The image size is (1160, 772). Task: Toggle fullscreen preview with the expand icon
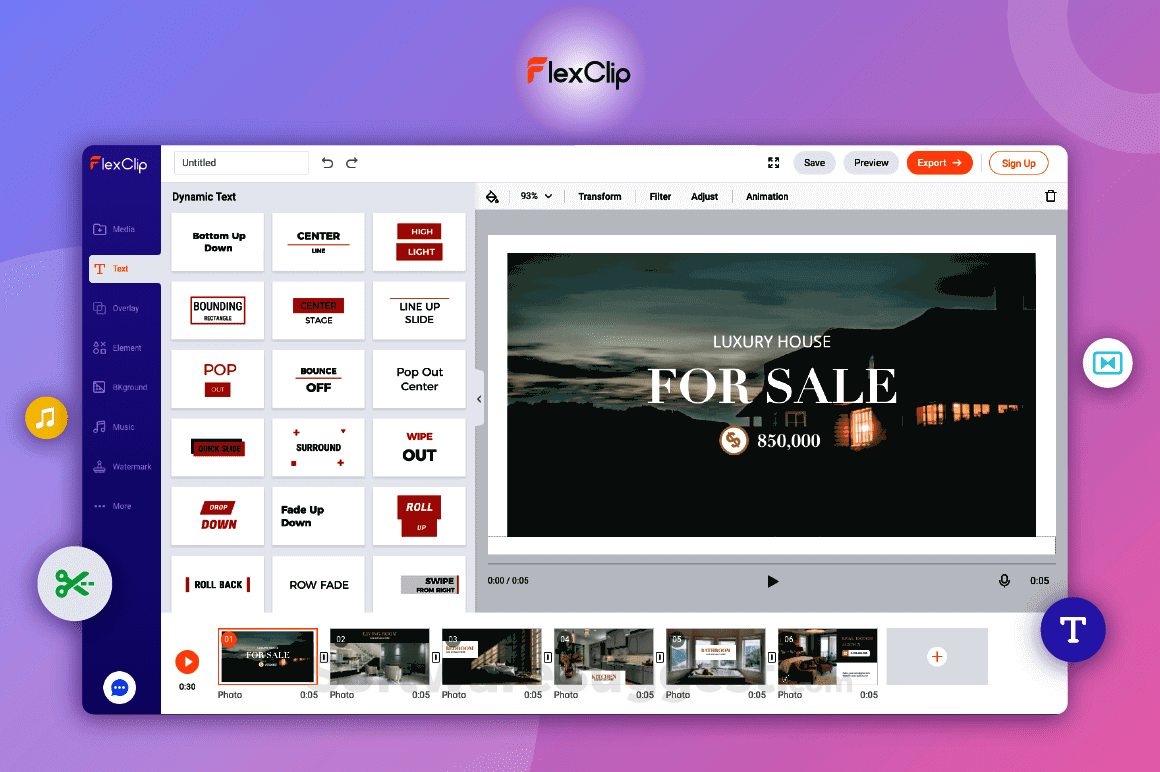pos(773,162)
